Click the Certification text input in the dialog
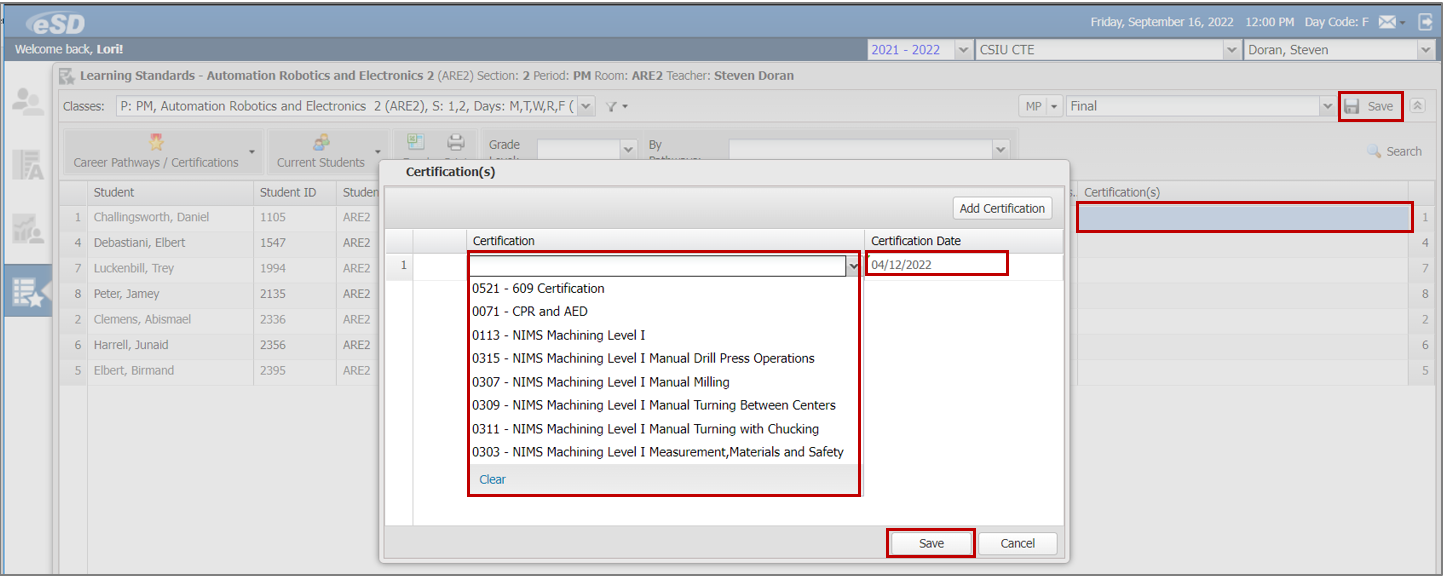Viewport: 1444px width, 578px height. click(657, 266)
